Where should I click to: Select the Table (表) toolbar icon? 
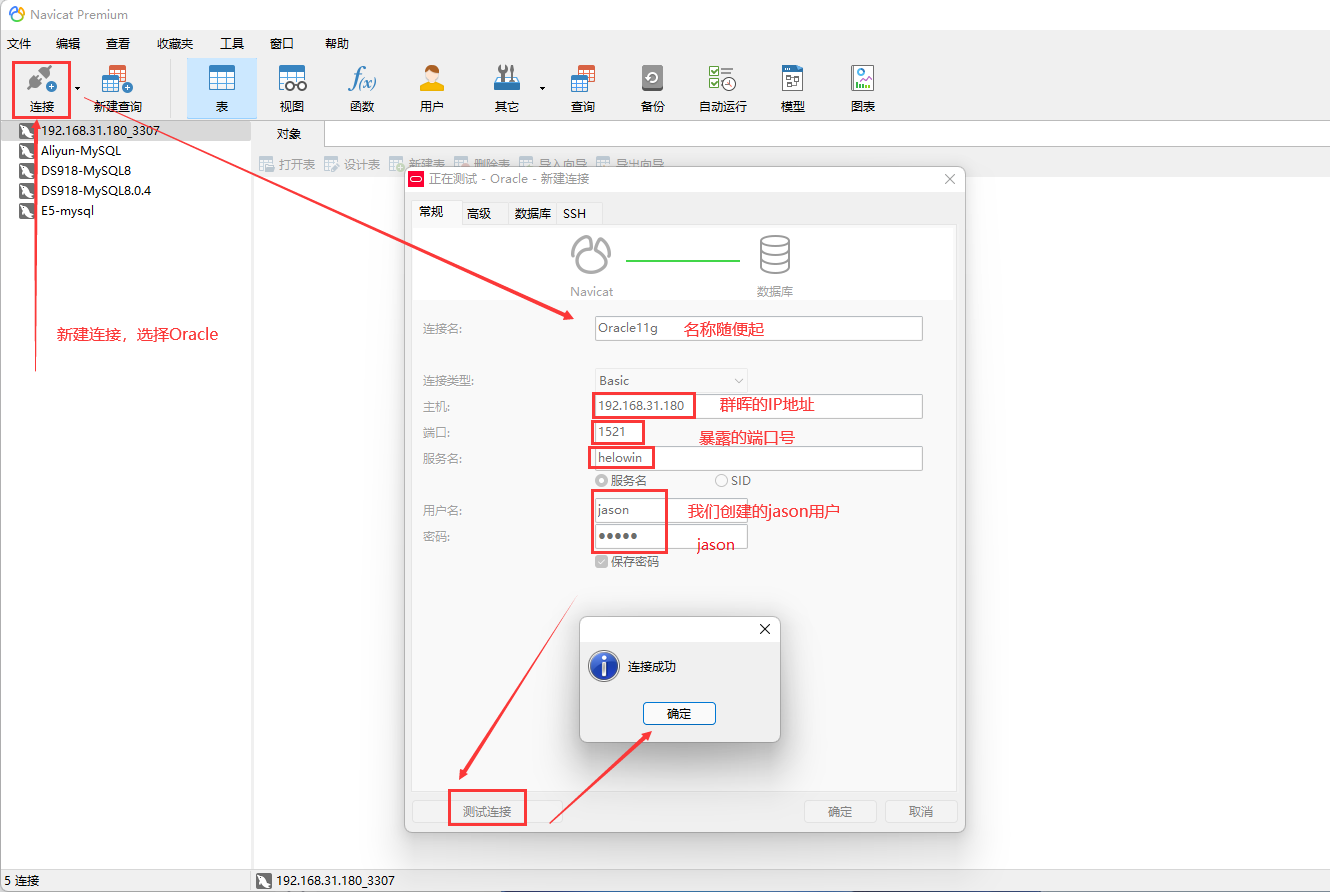221,80
